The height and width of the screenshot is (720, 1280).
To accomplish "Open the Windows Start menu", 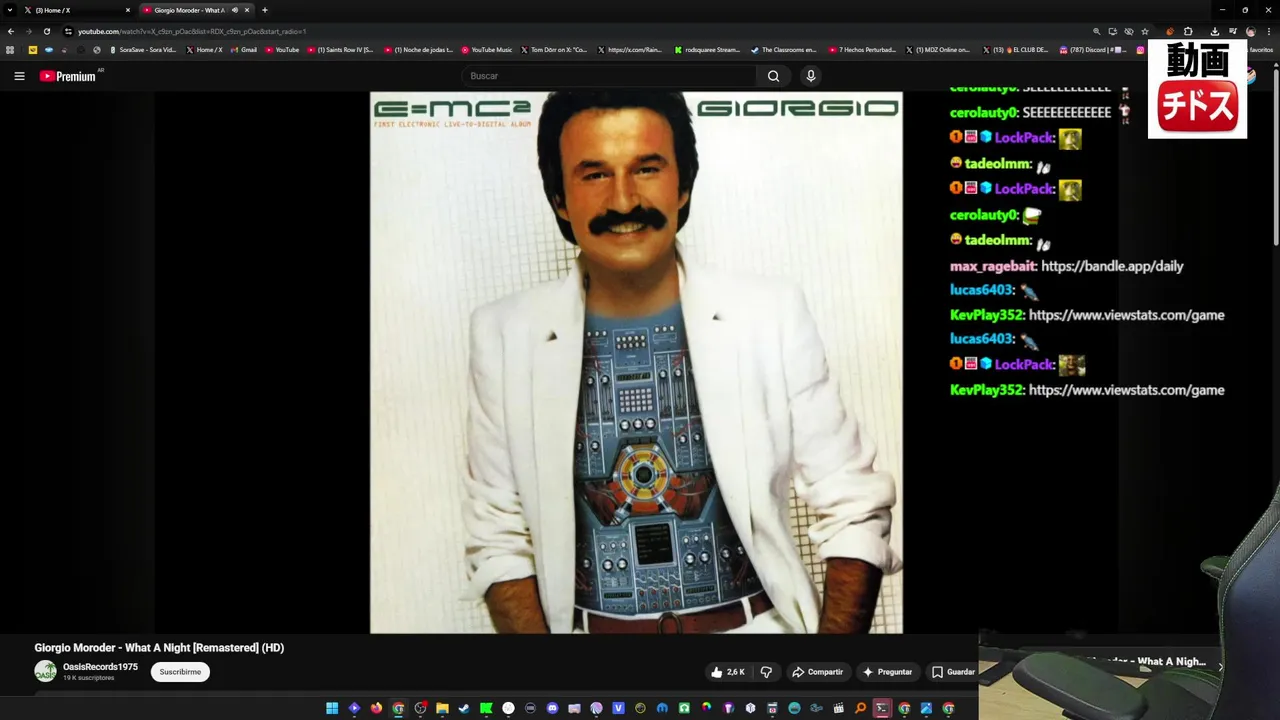I will [x=332, y=708].
